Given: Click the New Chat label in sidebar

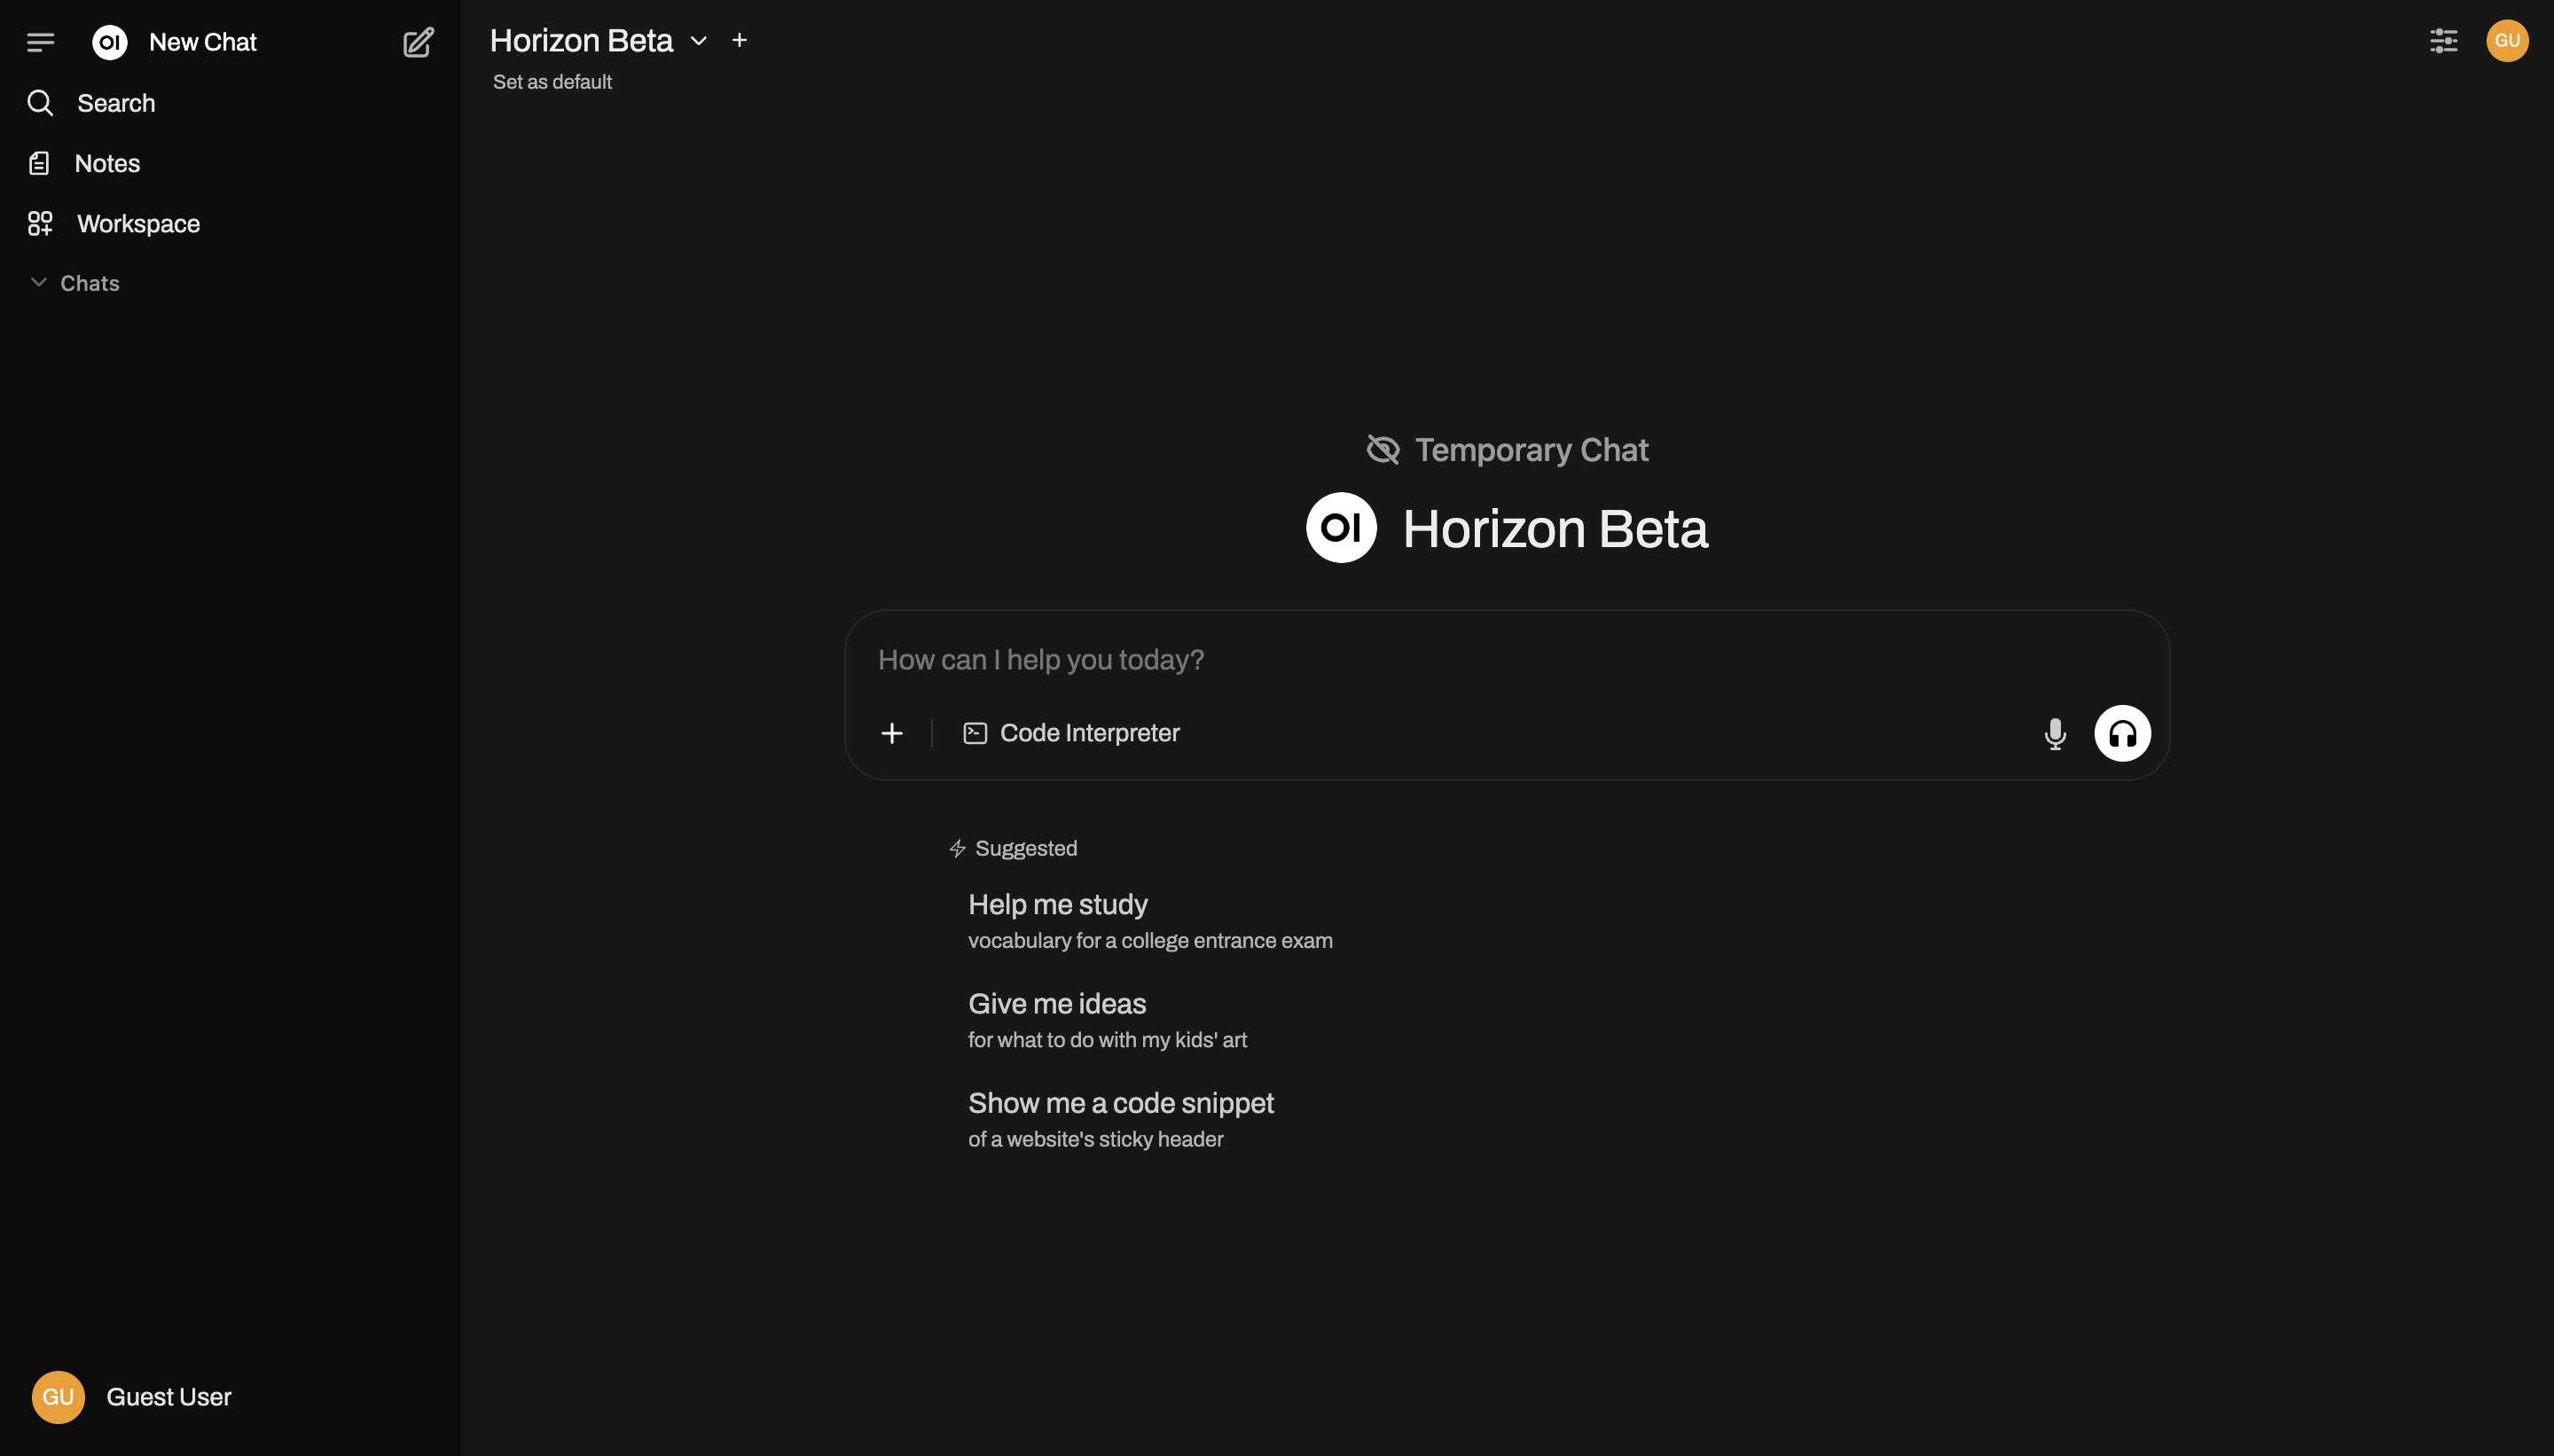Looking at the screenshot, I should [203, 42].
